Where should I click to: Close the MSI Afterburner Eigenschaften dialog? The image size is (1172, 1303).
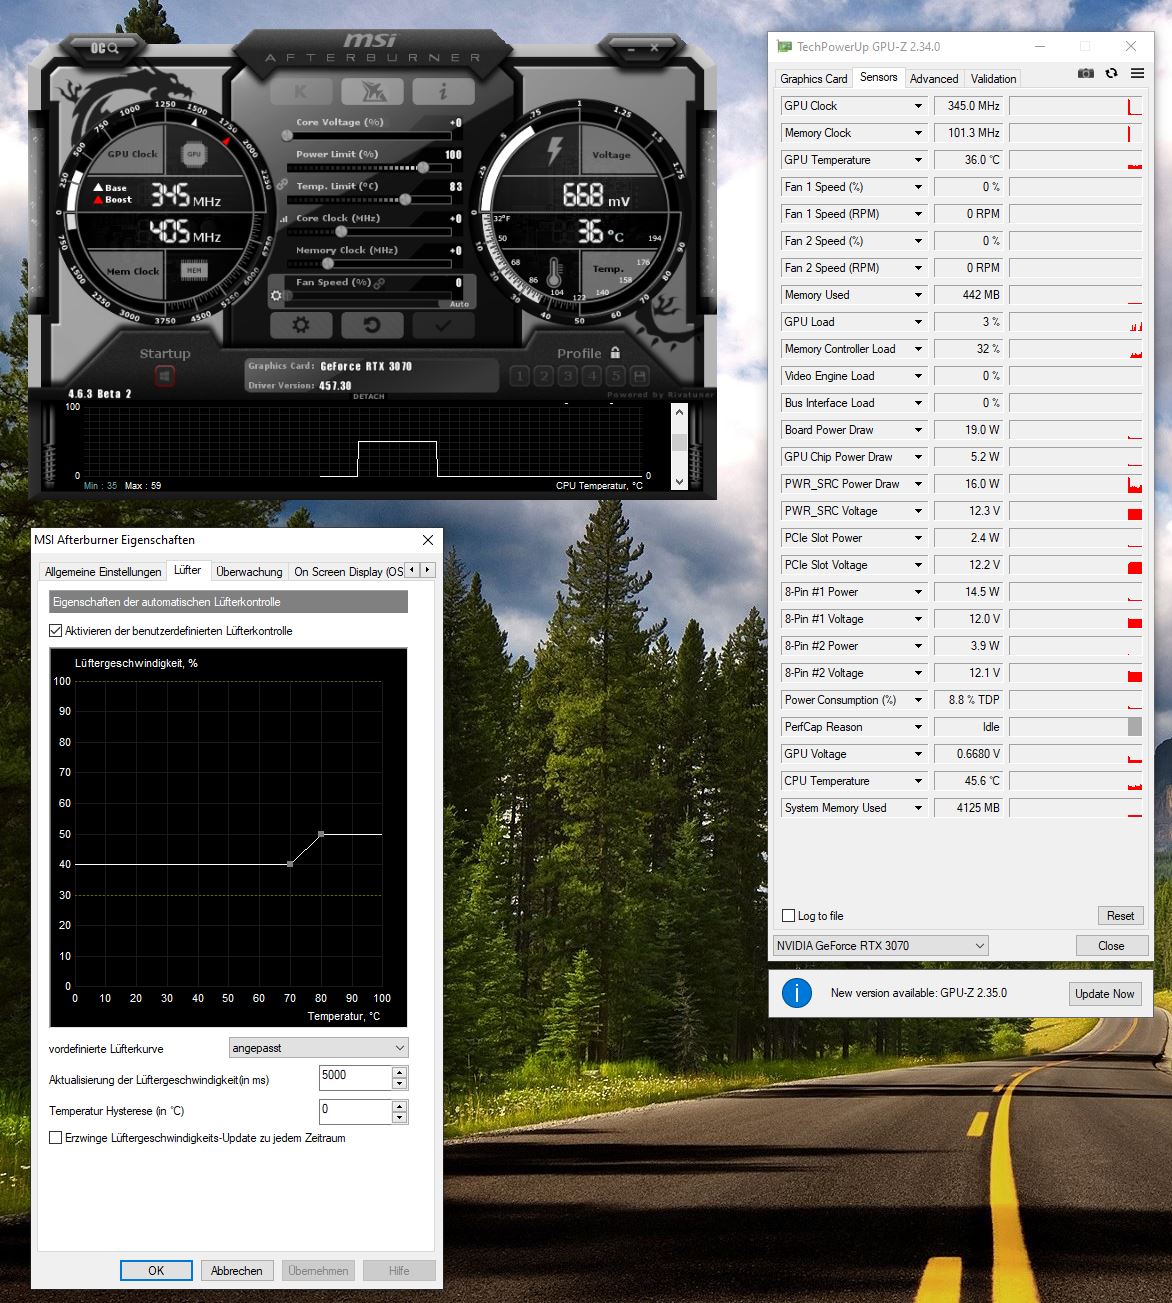pyautogui.click(x=428, y=540)
